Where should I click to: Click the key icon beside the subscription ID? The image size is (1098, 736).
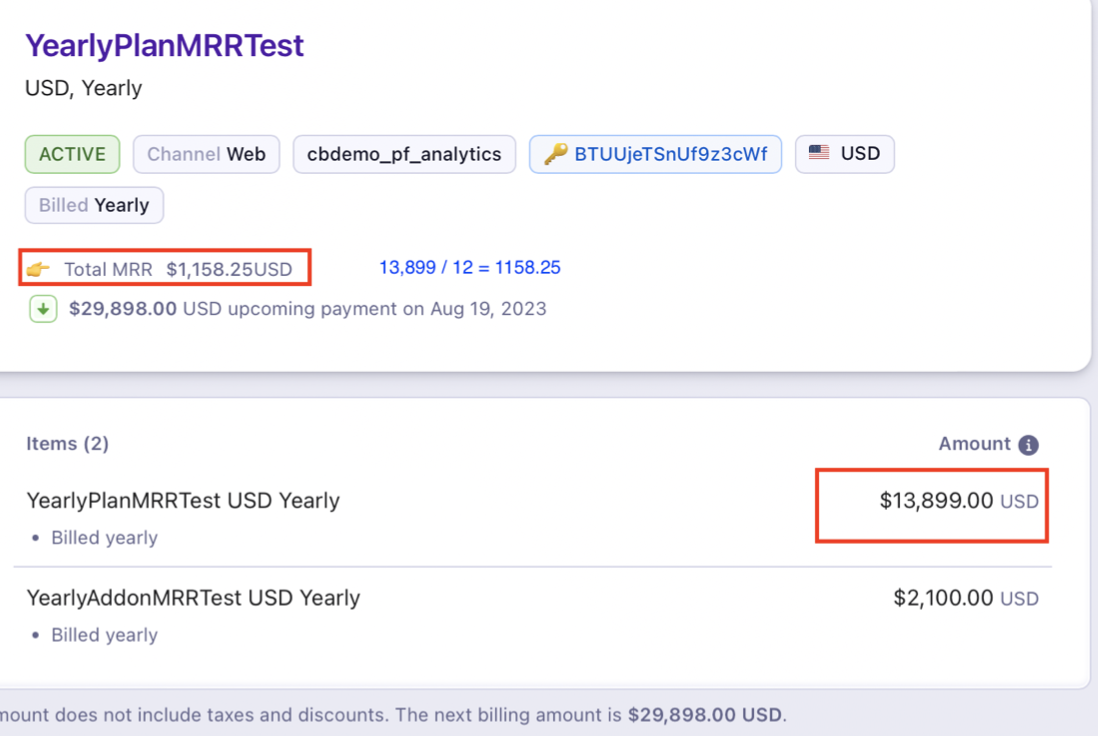555,154
